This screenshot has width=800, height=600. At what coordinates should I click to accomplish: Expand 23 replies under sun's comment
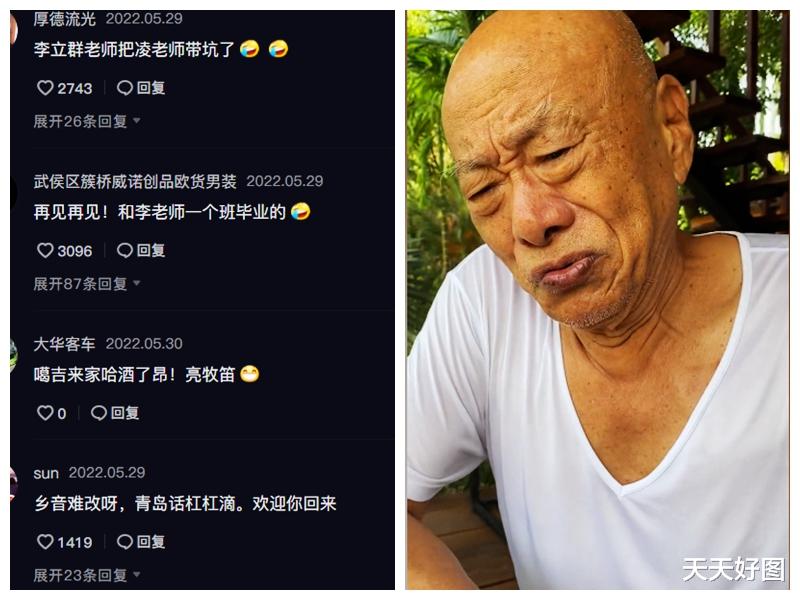[87, 576]
